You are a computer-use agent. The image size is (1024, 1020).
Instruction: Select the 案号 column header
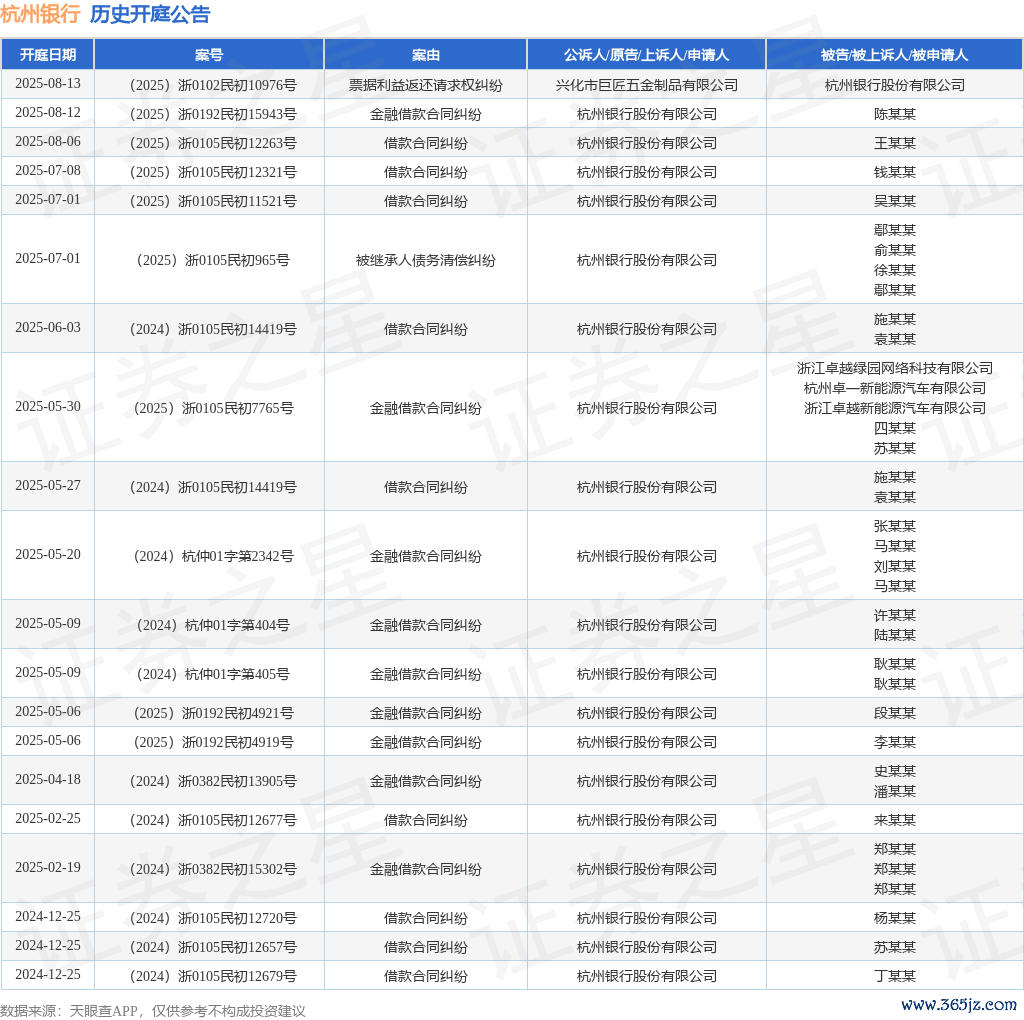(x=209, y=55)
